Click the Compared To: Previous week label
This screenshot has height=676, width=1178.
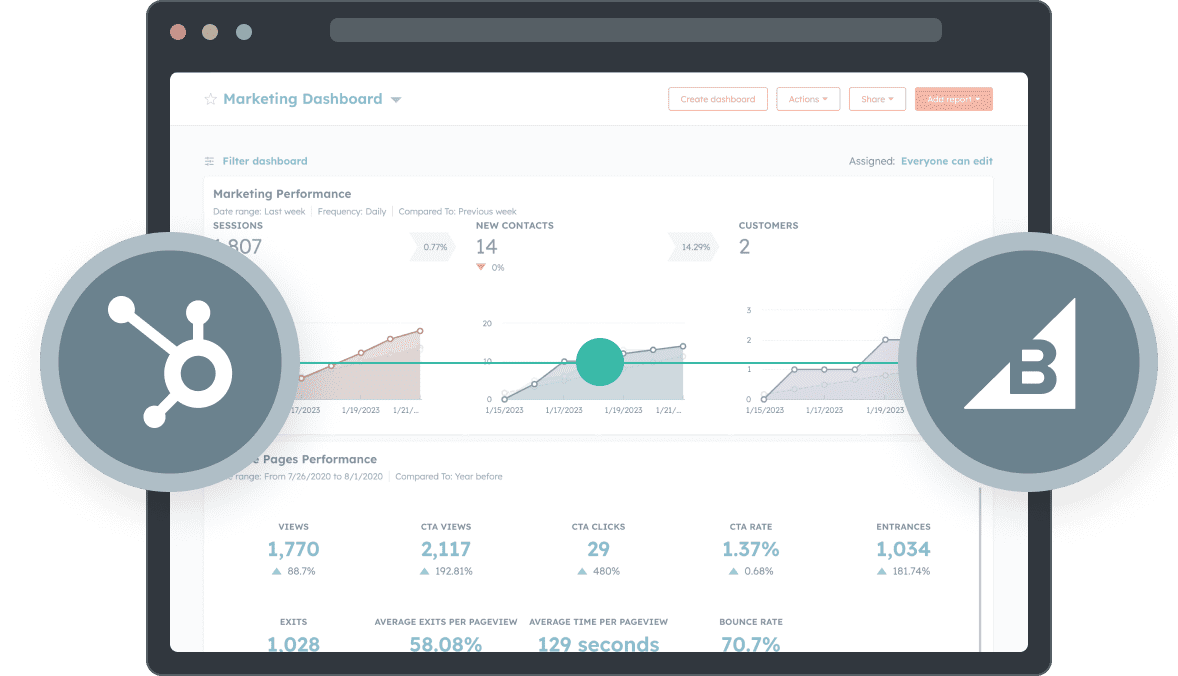point(458,211)
